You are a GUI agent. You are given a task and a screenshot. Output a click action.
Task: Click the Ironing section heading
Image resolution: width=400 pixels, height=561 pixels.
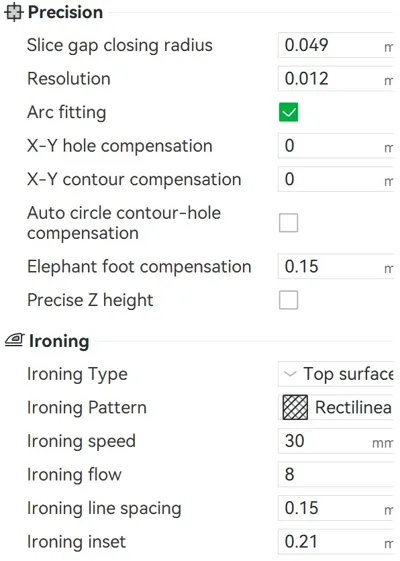(x=59, y=341)
